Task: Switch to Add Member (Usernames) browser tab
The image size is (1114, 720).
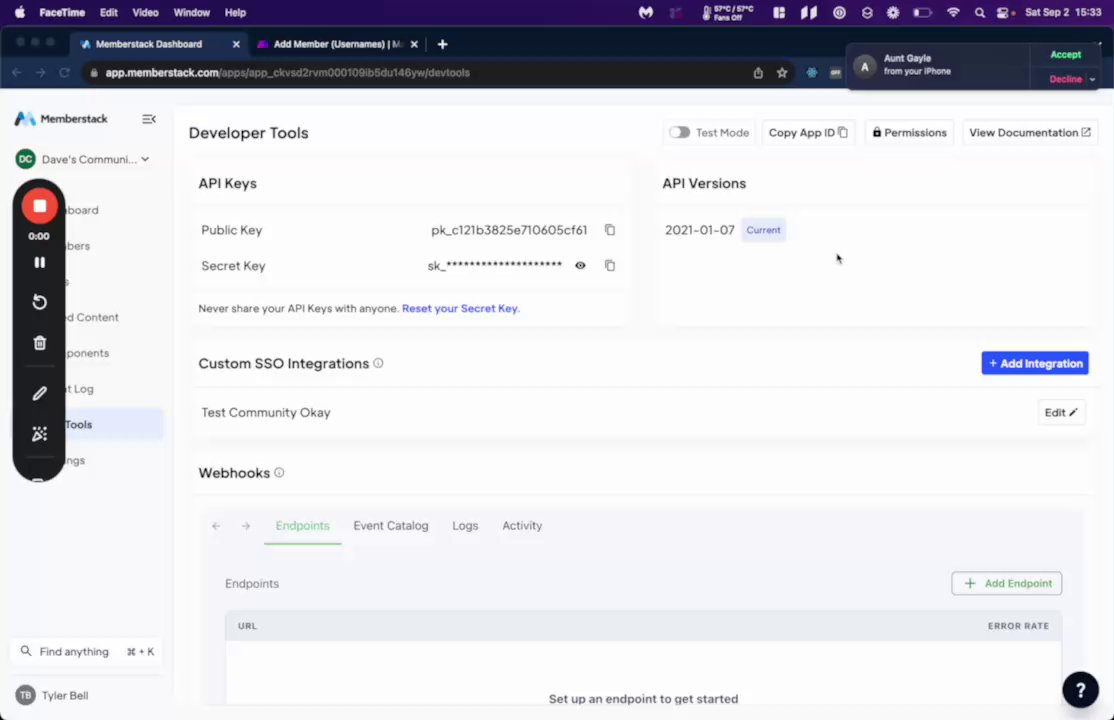Action: pos(338,44)
